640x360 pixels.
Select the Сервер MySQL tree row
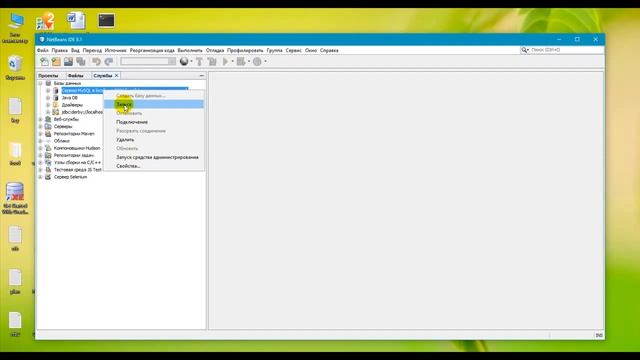[x=124, y=90]
